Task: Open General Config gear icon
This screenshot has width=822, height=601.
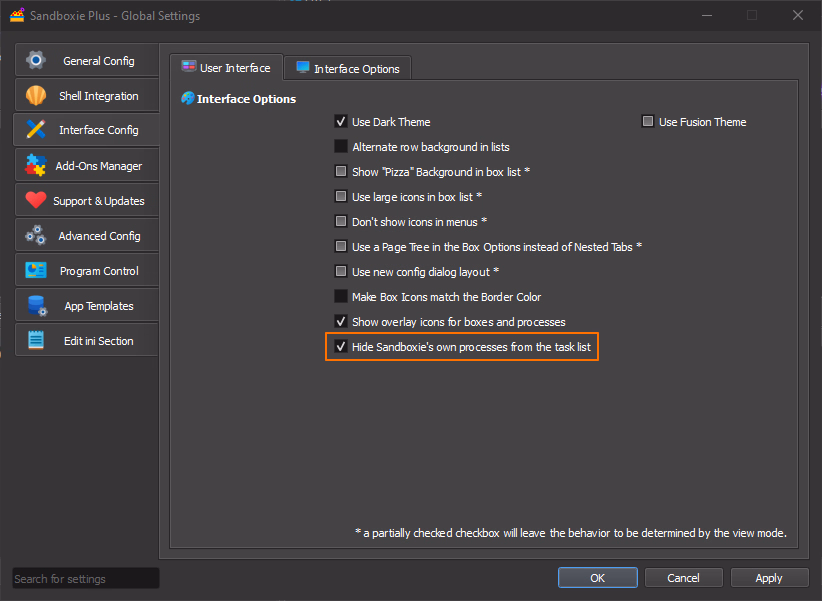Action: [x=36, y=60]
